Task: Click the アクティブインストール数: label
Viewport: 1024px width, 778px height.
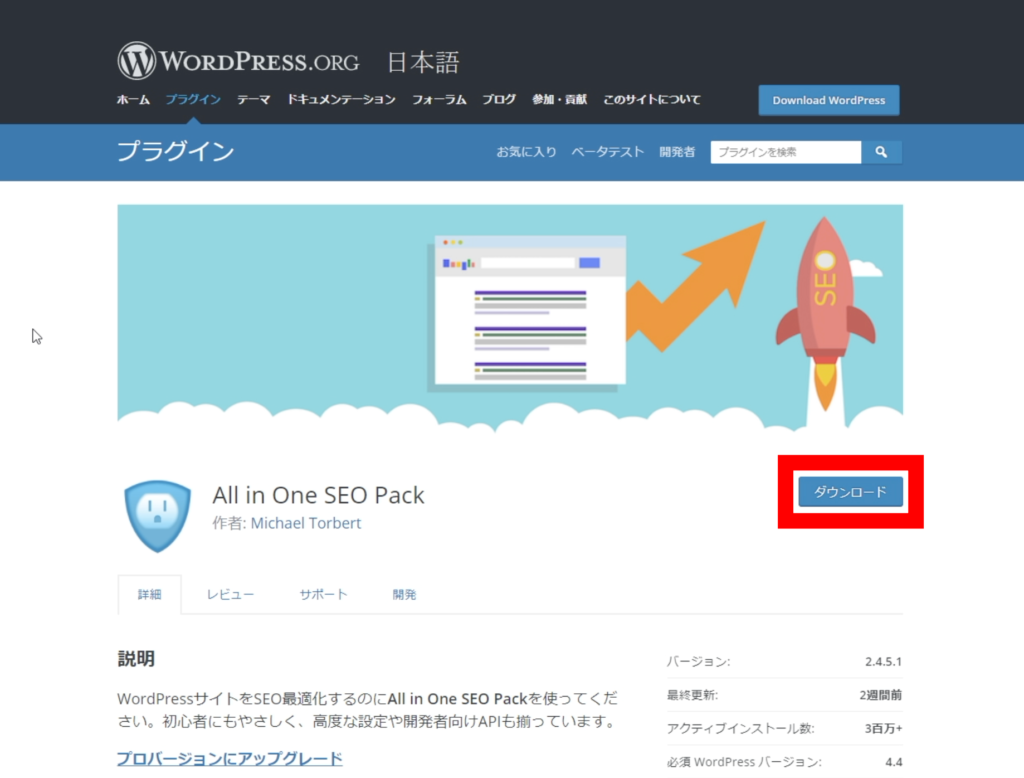Action: 741,728
